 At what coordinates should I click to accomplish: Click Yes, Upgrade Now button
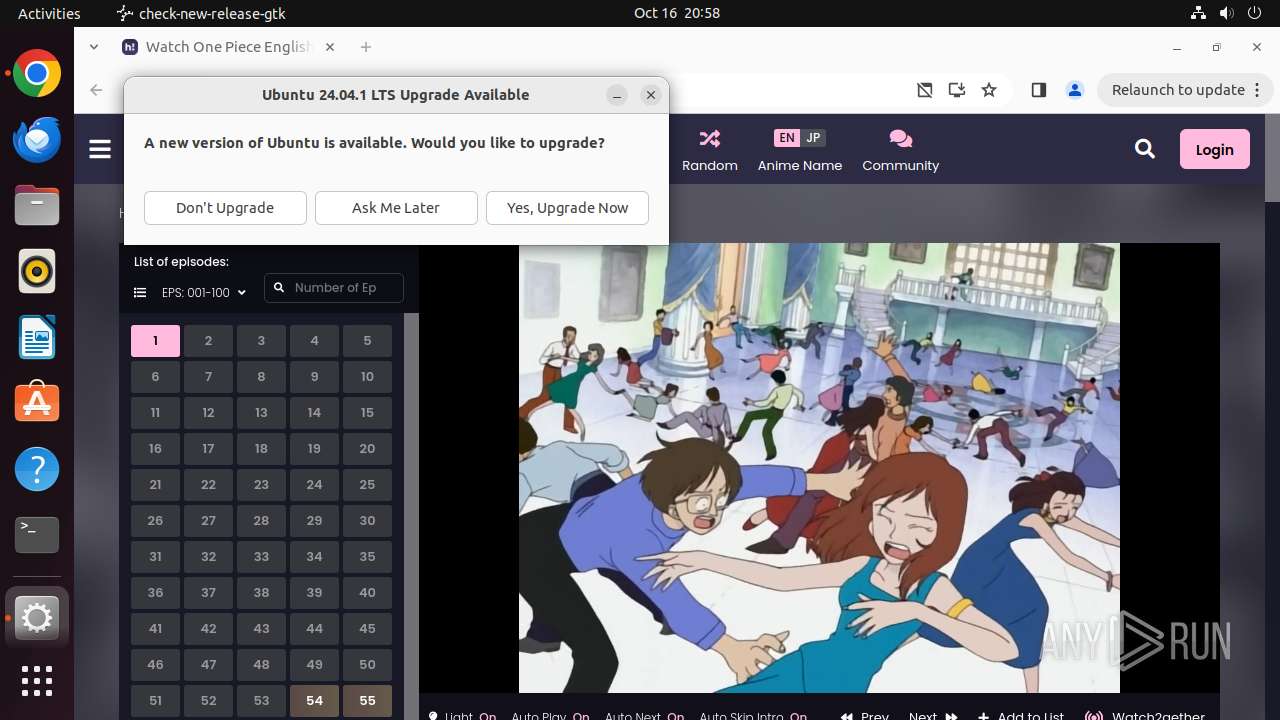click(567, 208)
